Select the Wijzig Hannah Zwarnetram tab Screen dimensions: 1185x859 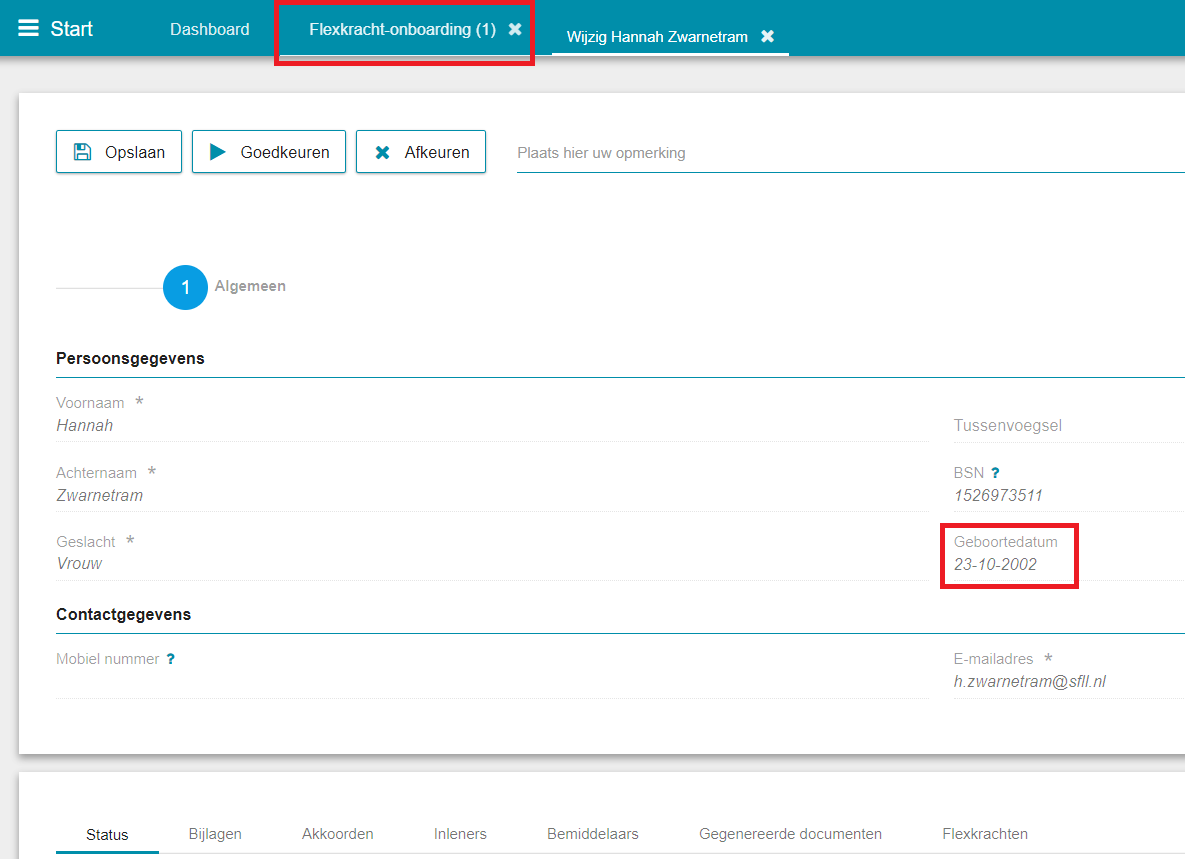[657, 37]
